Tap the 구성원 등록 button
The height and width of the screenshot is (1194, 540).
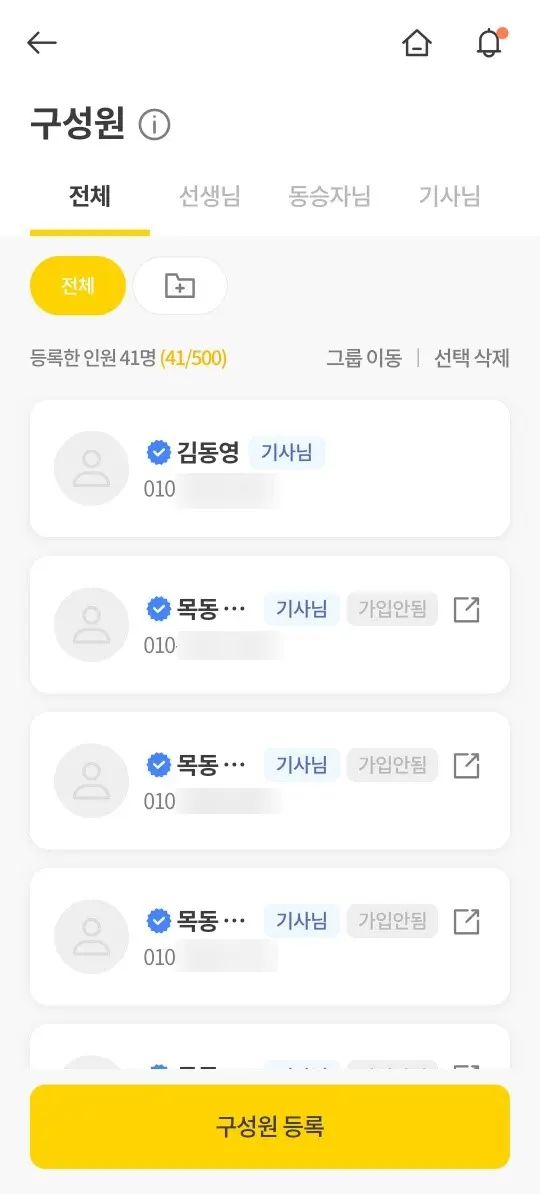[270, 1126]
